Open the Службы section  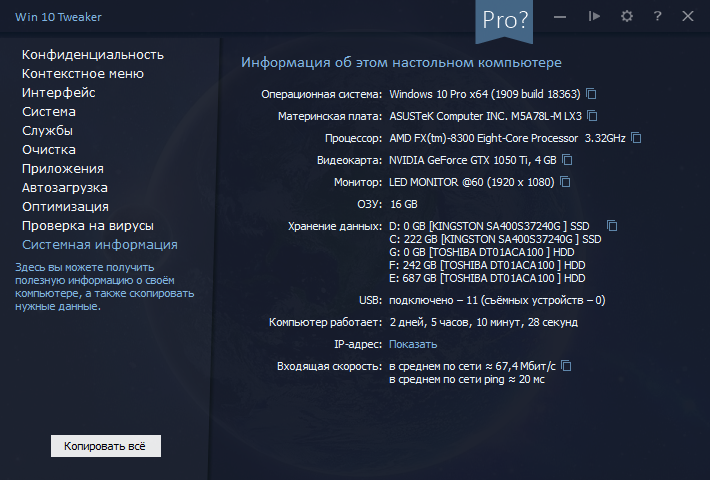(x=48, y=131)
